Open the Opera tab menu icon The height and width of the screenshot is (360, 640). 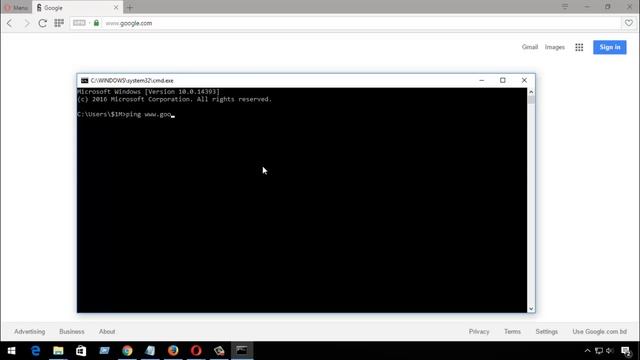click(565, 7)
